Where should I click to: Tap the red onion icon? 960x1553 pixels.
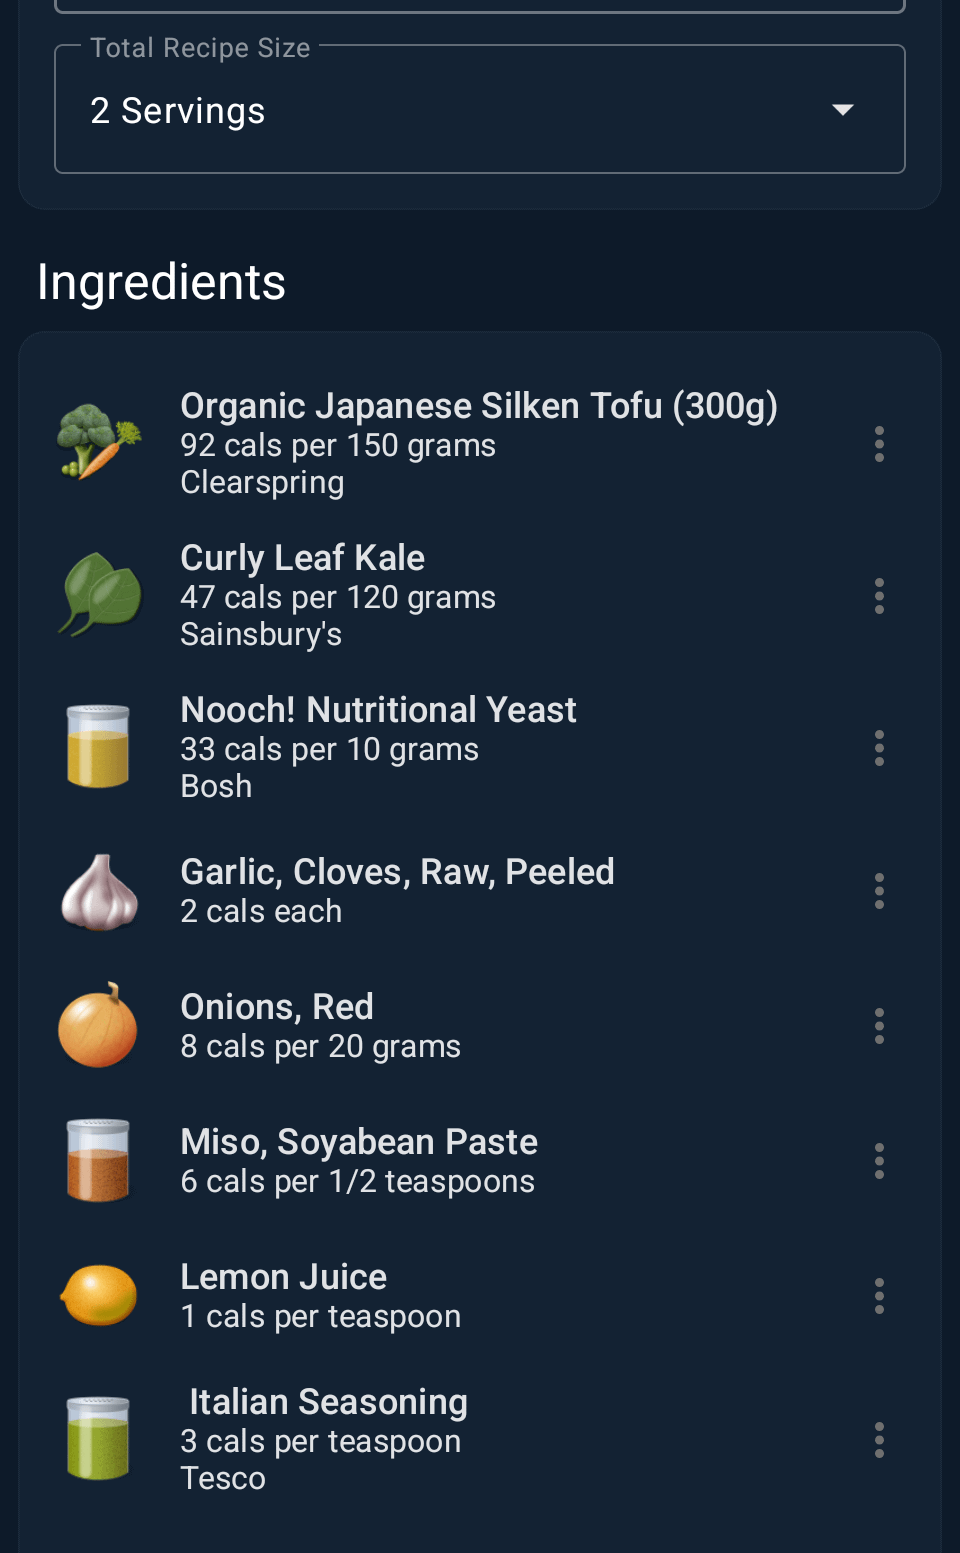pos(98,1026)
